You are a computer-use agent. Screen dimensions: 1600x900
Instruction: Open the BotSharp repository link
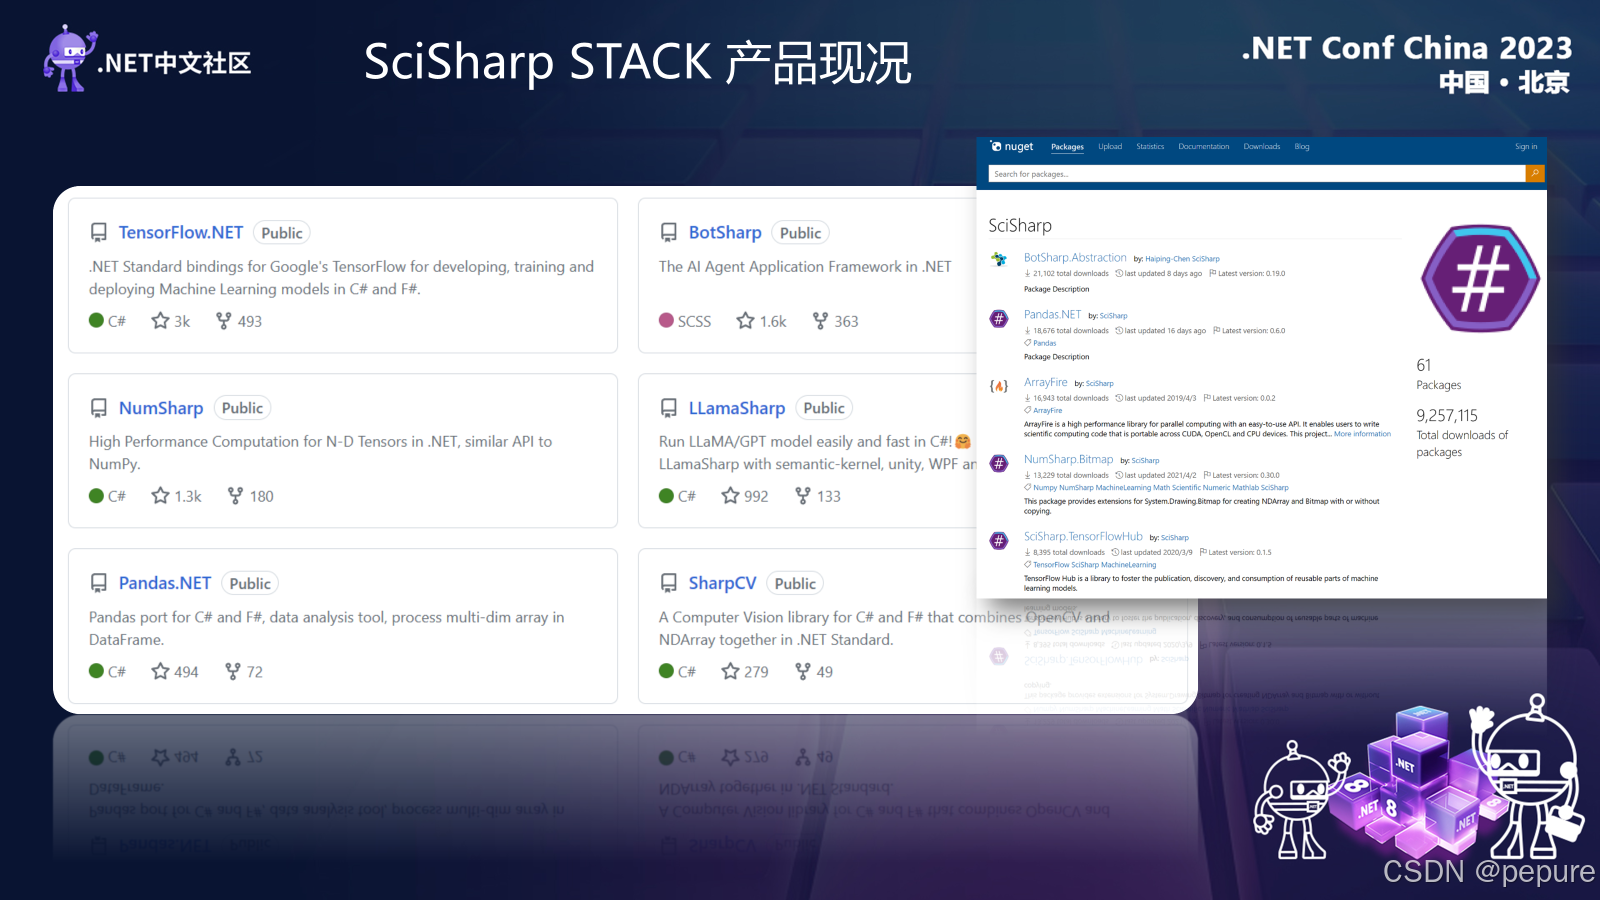[x=725, y=232]
